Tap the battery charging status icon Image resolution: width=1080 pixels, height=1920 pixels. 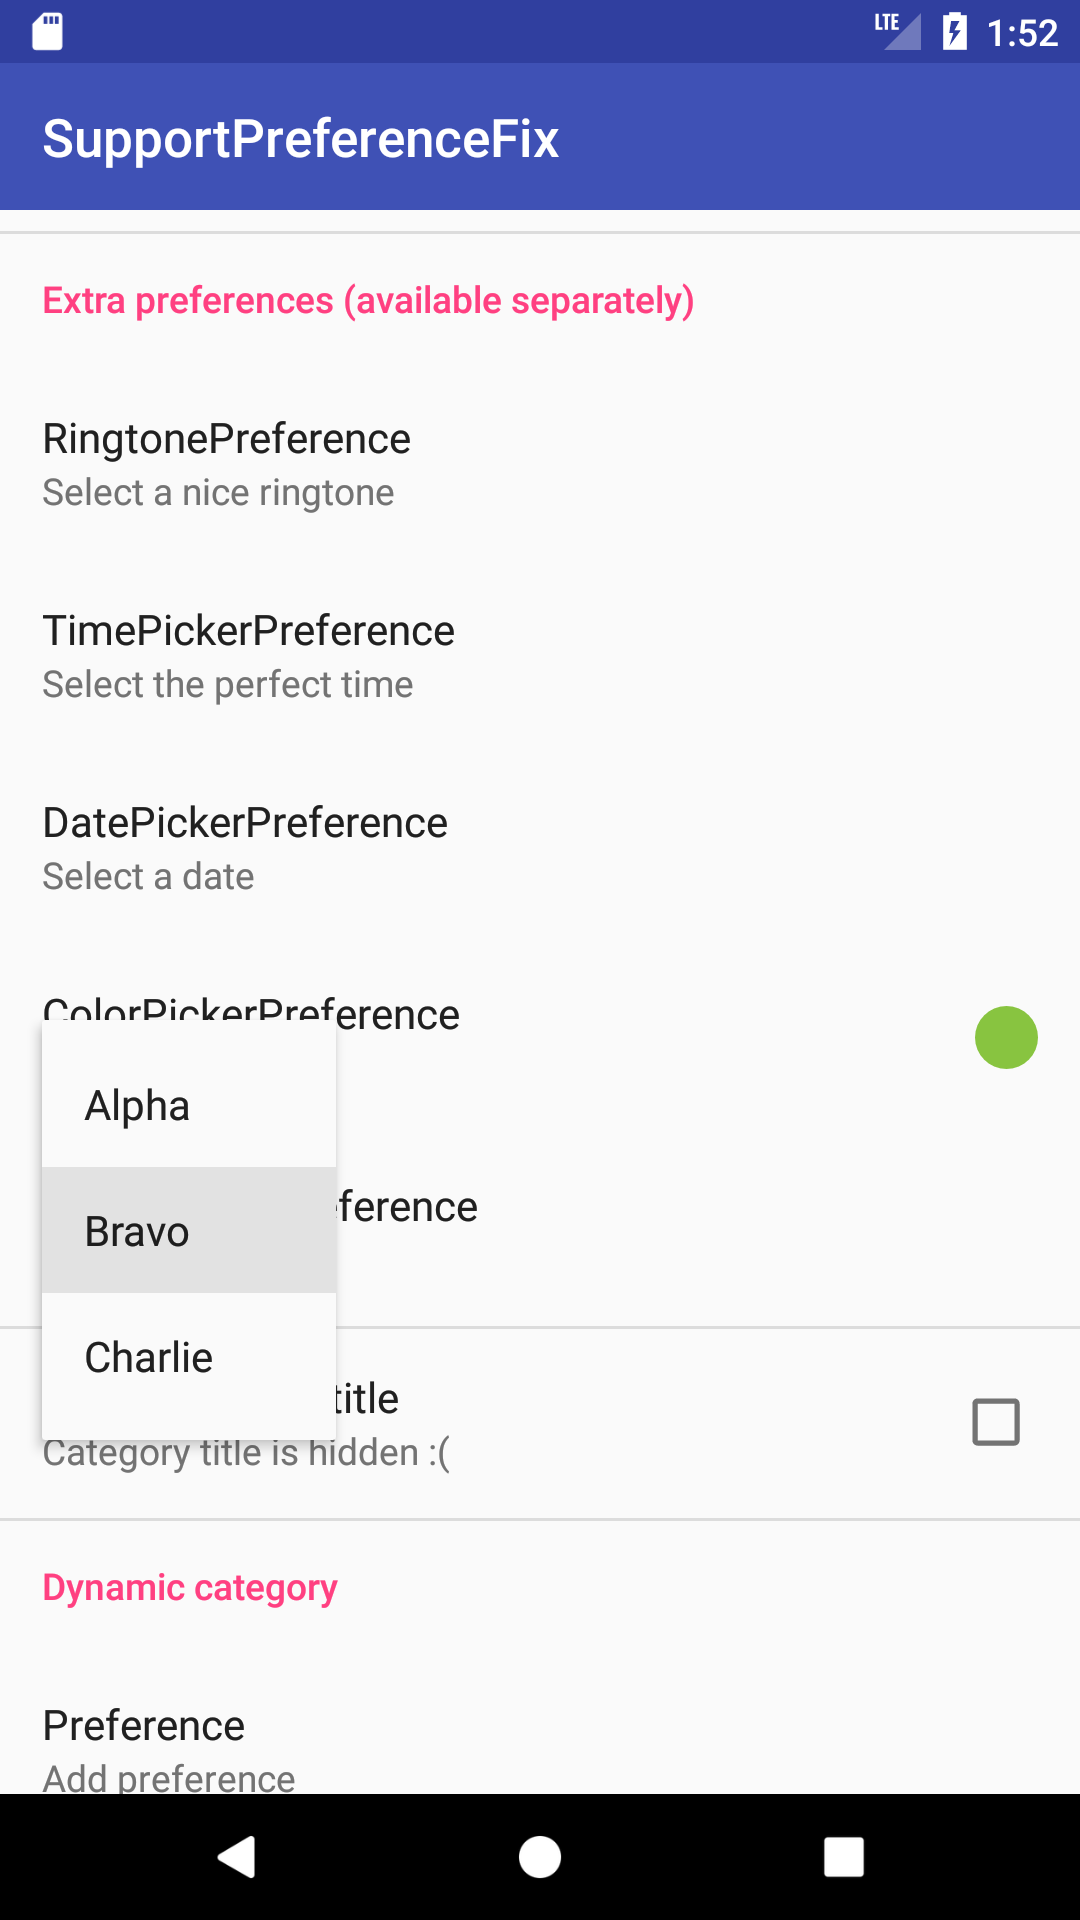click(x=955, y=32)
